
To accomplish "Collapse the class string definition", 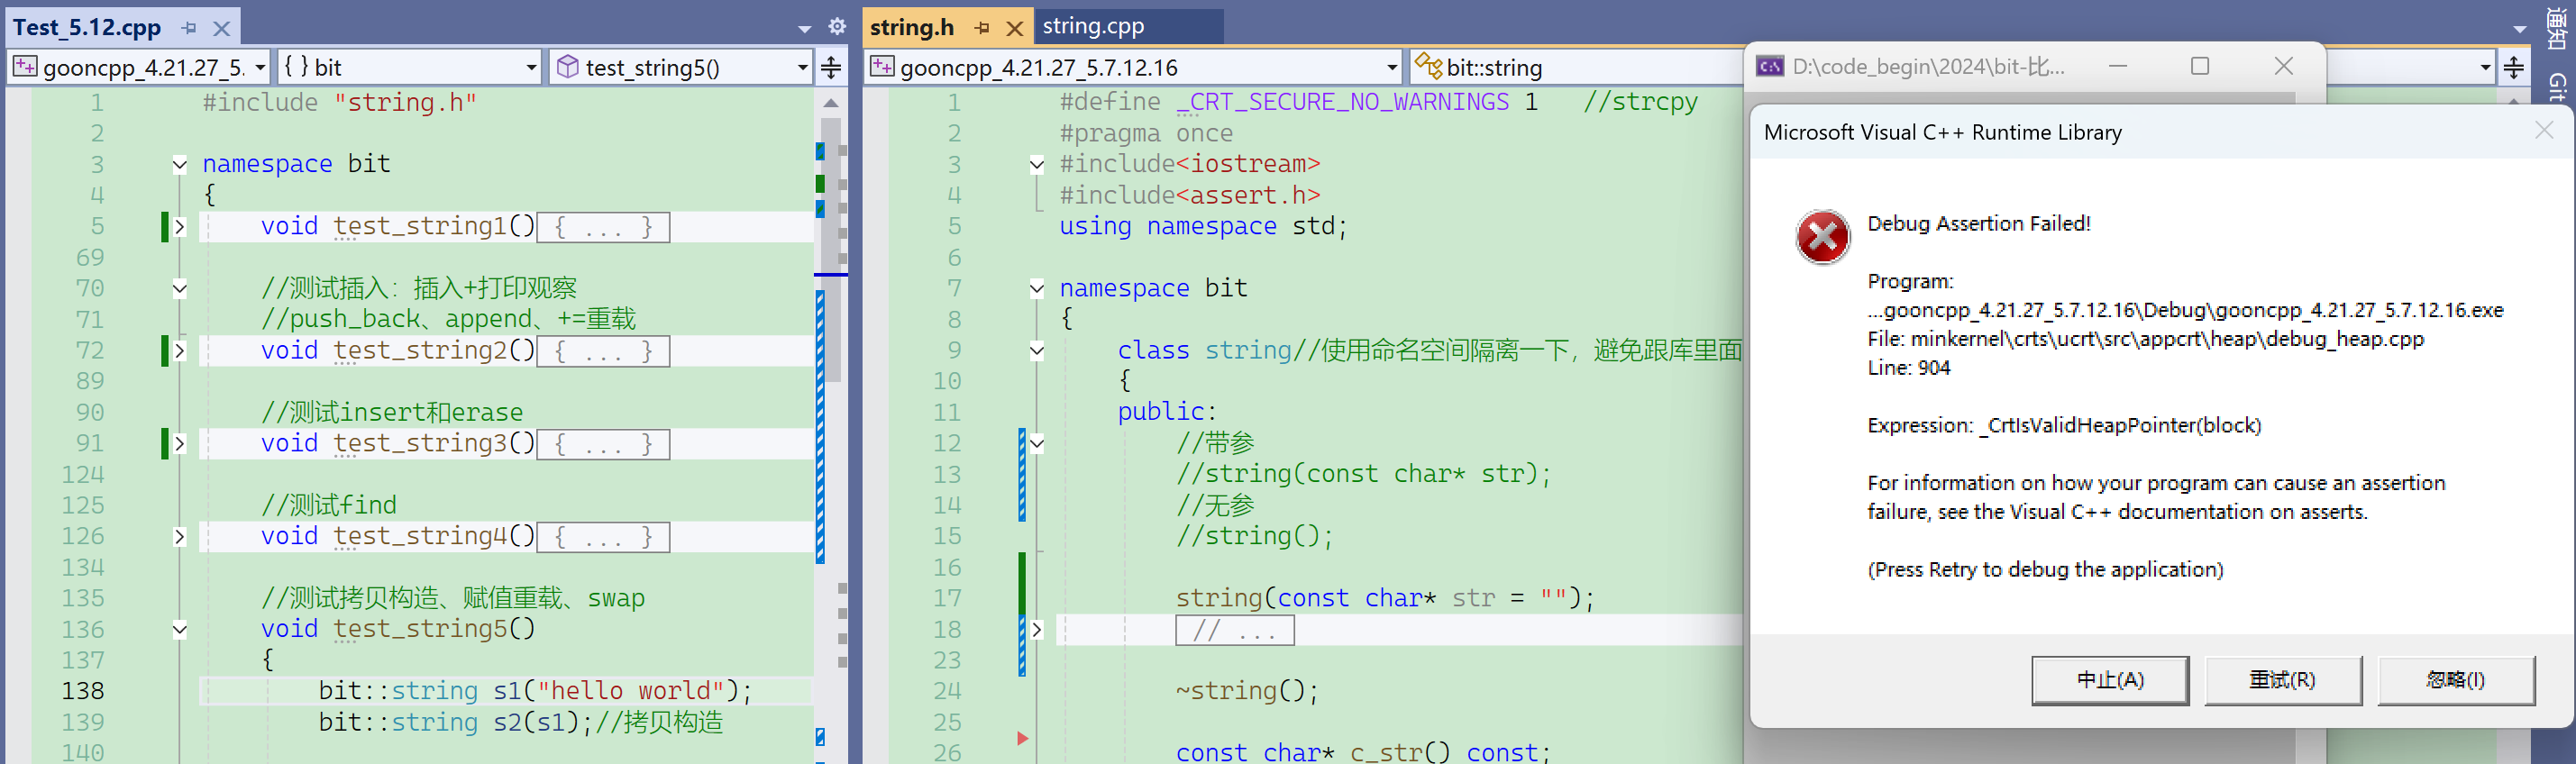I will [1037, 351].
